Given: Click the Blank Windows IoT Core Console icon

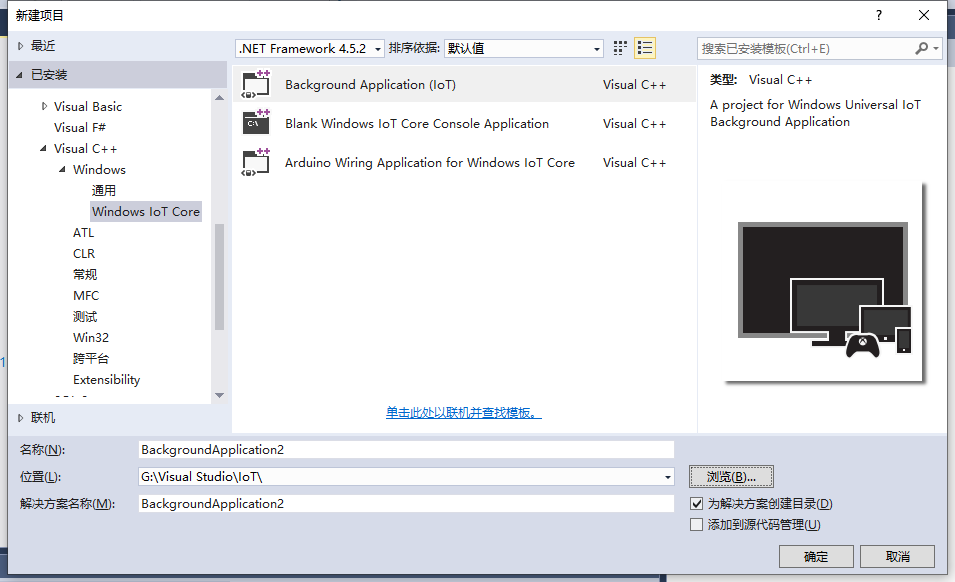Looking at the screenshot, I should (256, 123).
